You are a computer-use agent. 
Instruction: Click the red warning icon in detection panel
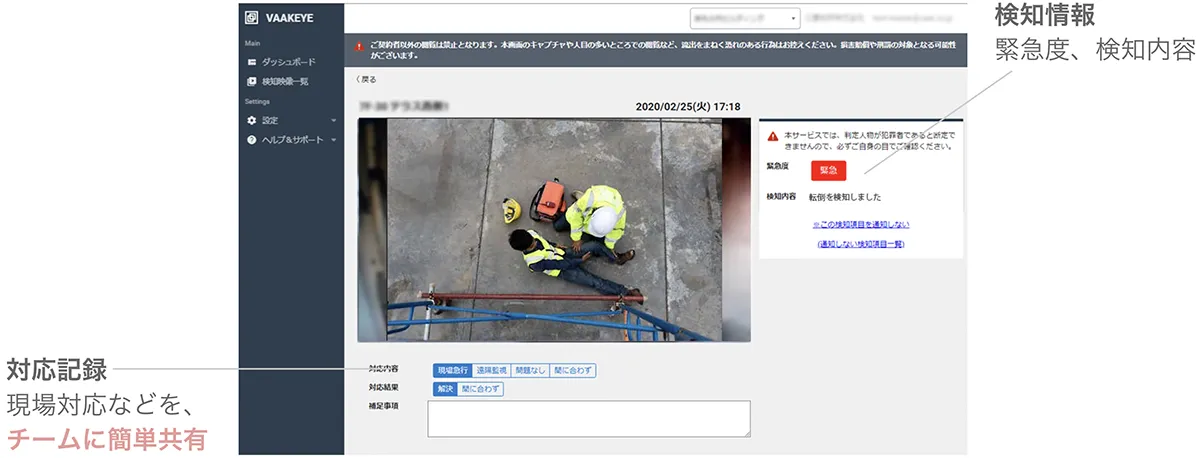click(x=772, y=135)
